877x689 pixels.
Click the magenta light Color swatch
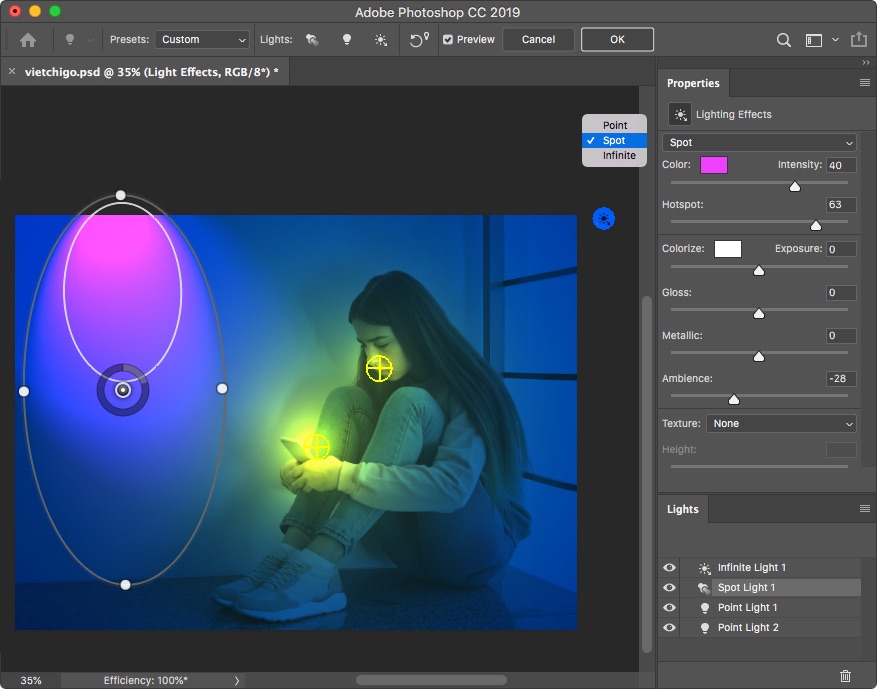(x=714, y=165)
